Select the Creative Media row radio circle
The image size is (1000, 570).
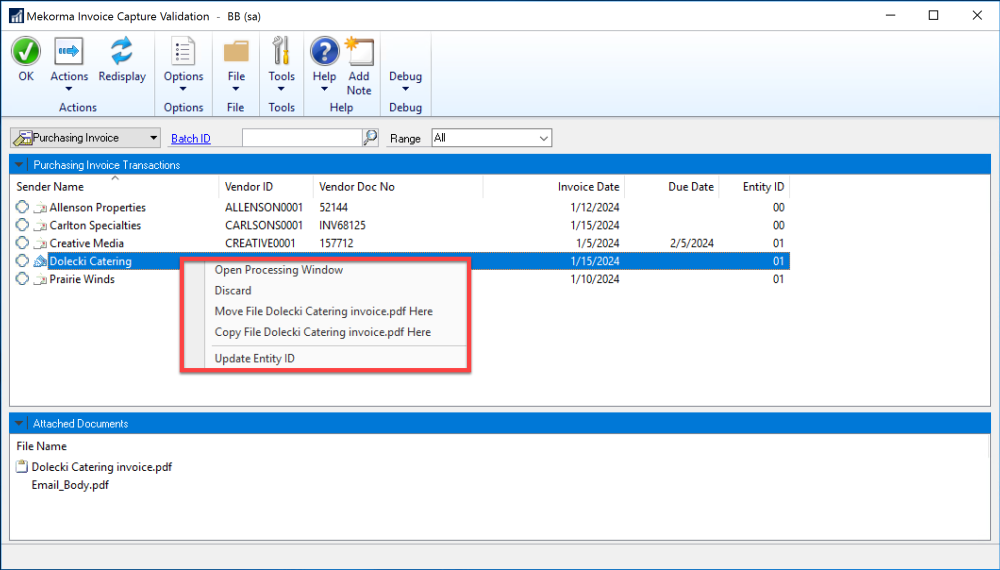(22, 242)
